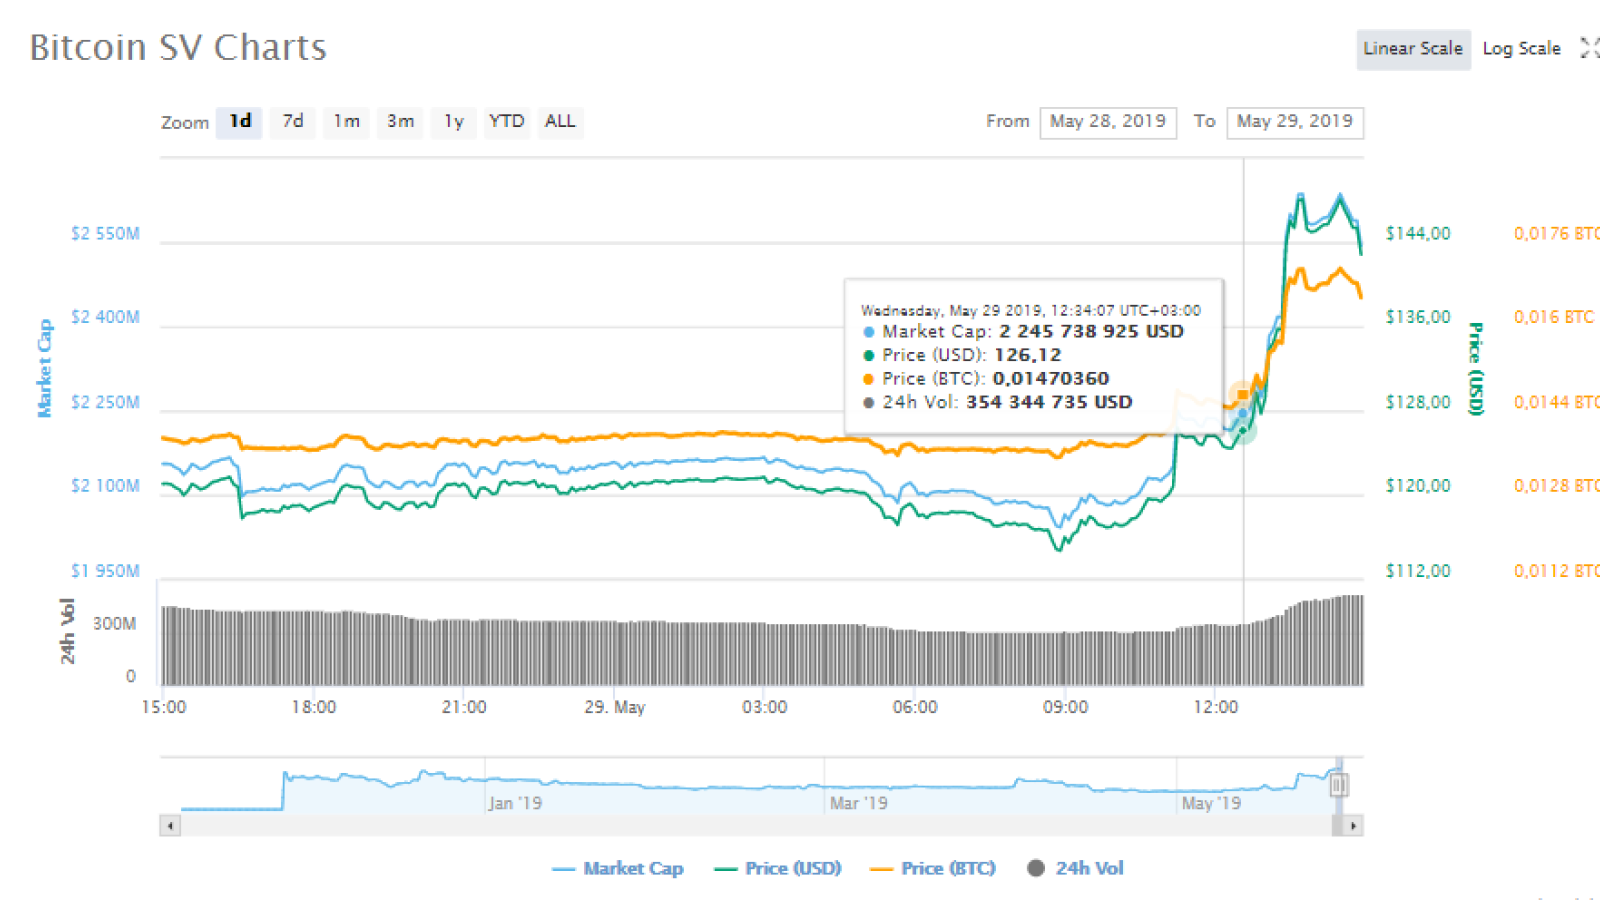Click the Mar '19 area in navigator
The height and width of the screenshot is (900, 1600).
(858, 803)
